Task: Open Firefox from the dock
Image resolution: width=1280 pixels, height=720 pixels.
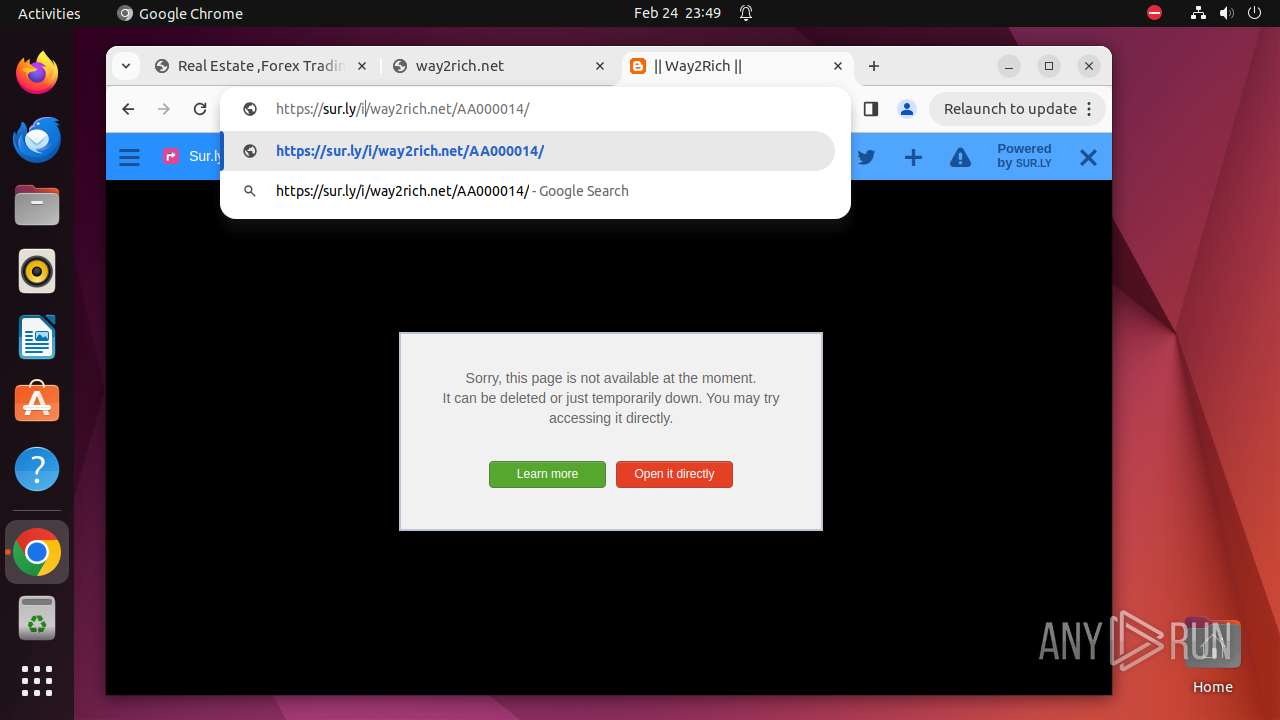Action: click(37, 73)
